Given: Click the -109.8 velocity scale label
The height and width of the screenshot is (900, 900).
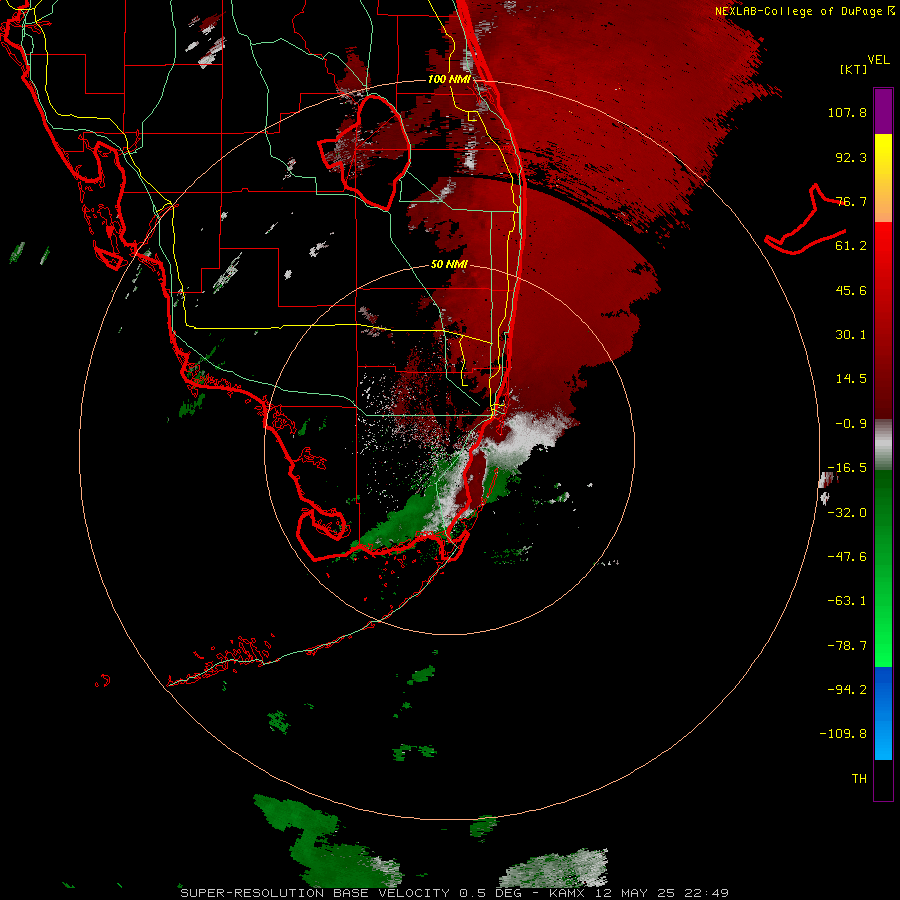Looking at the screenshot, I should point(844,734).
